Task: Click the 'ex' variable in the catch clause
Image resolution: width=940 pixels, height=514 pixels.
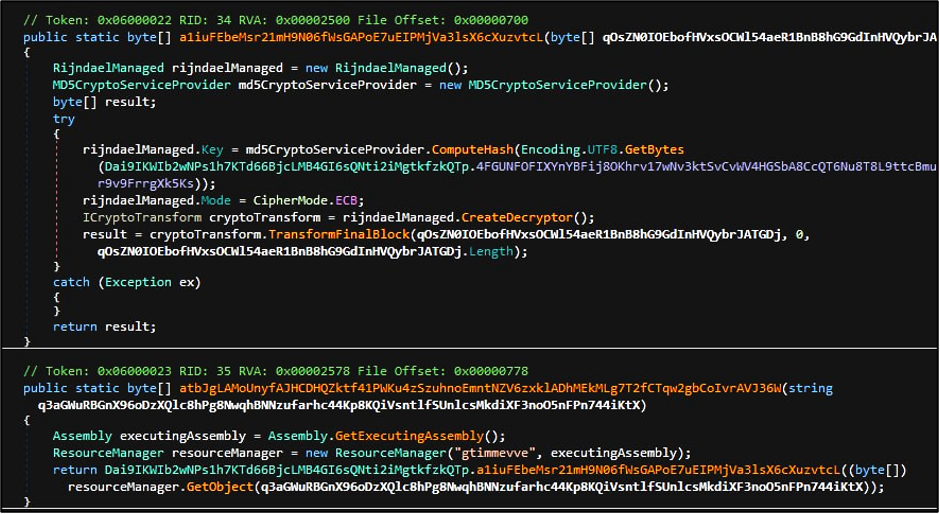Action: coord(186,282)
